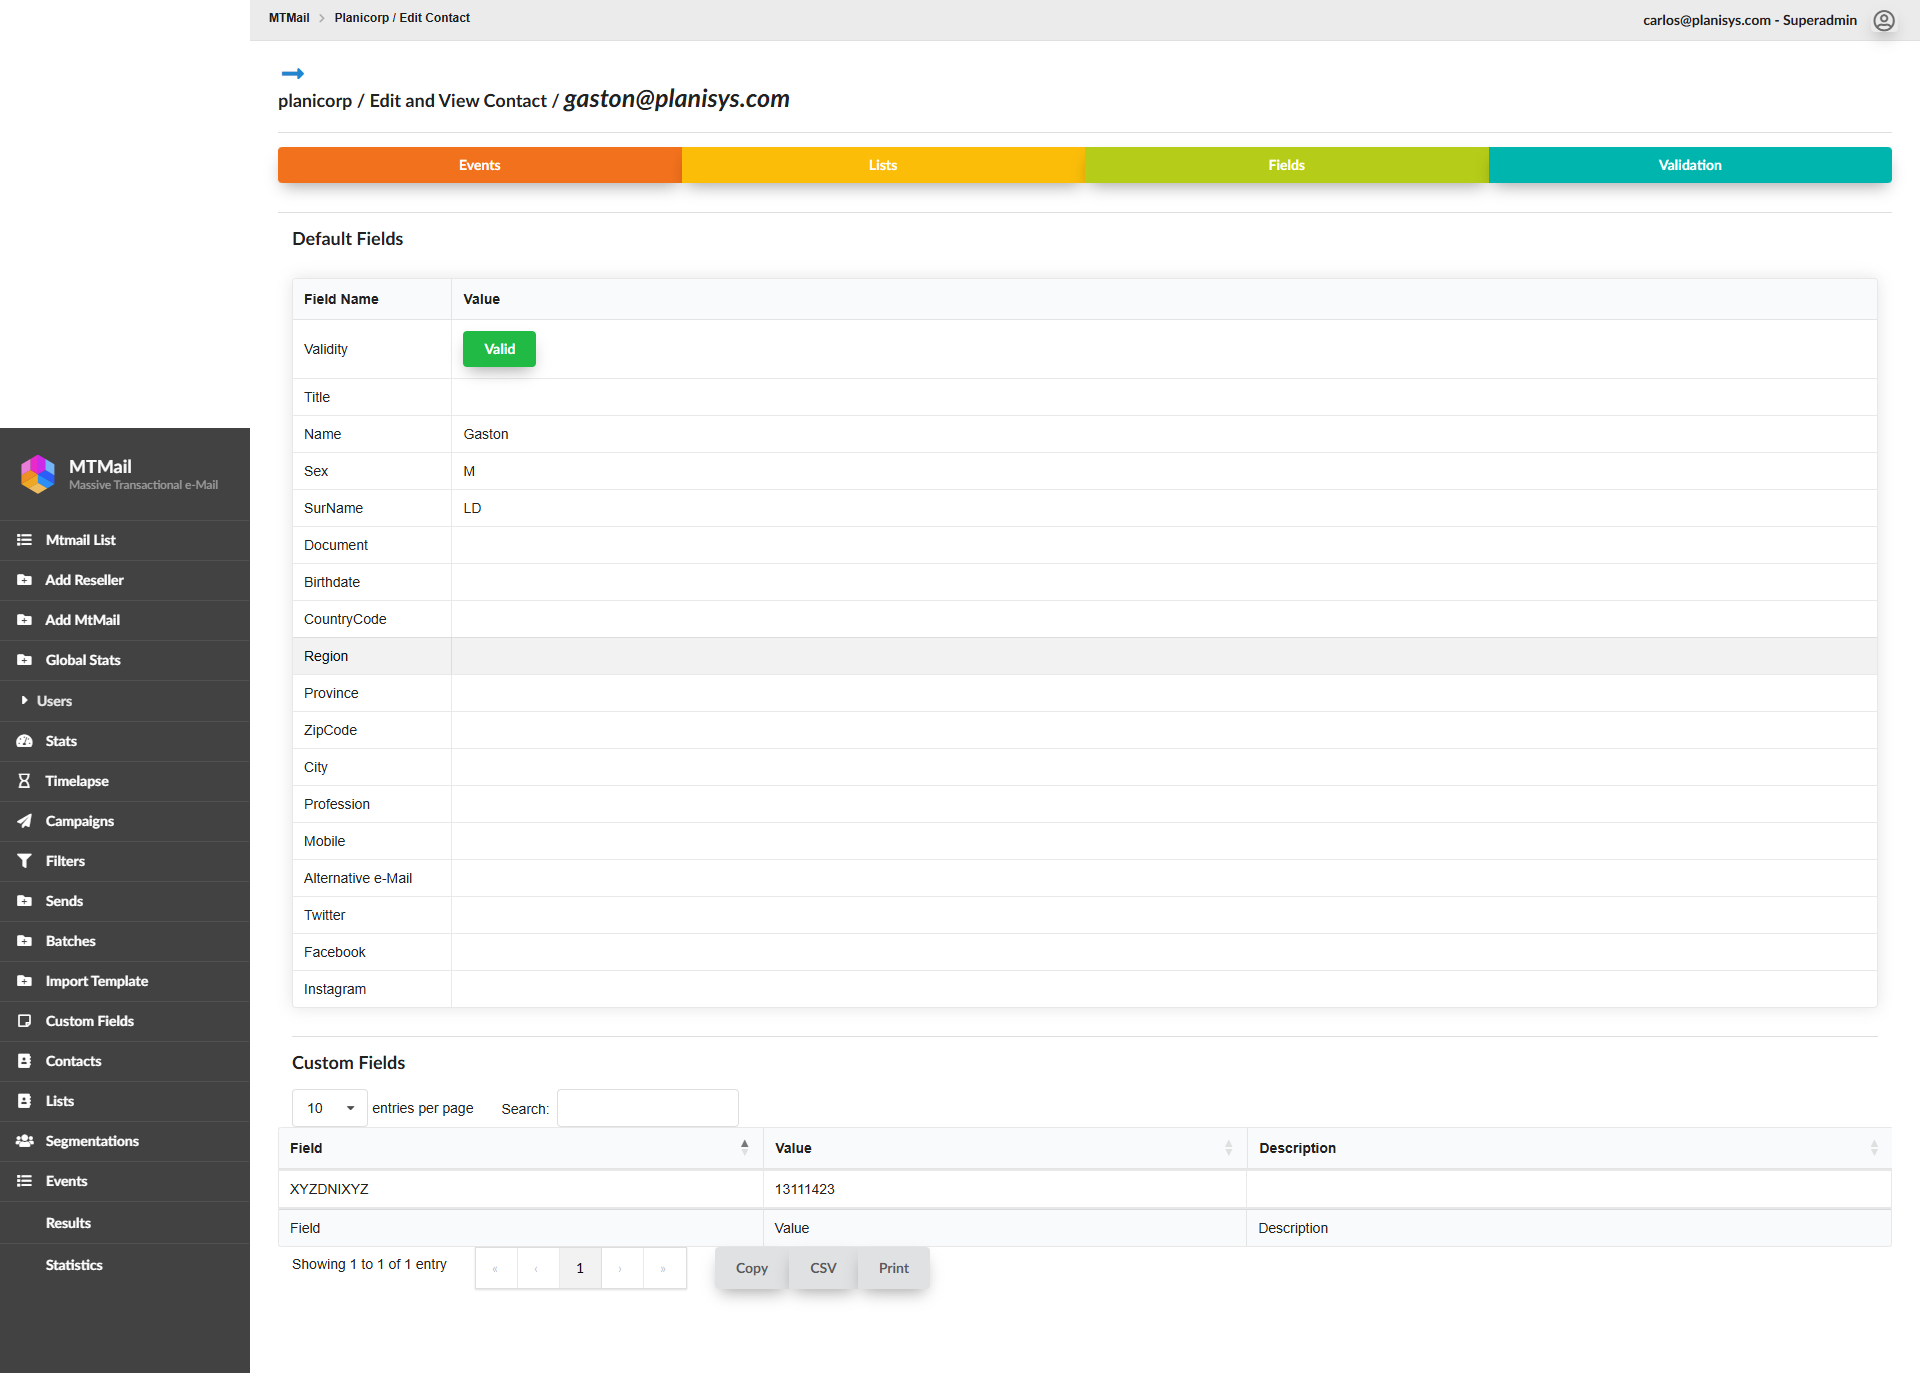
Task: Click the MTMail logo in the sidebar
Action: pyautogui.click(x=38, y=474)
